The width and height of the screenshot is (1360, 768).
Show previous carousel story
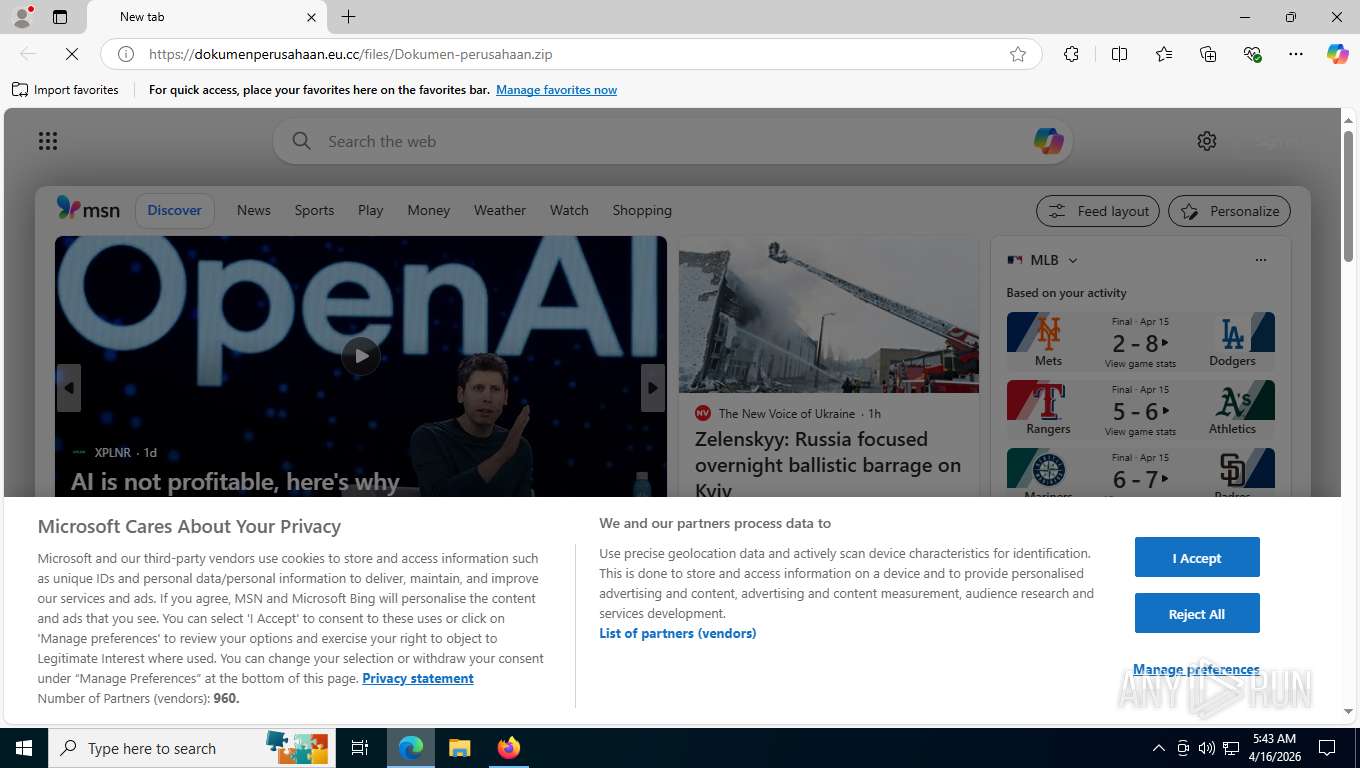pyautogui.click(x=68, y=388)
